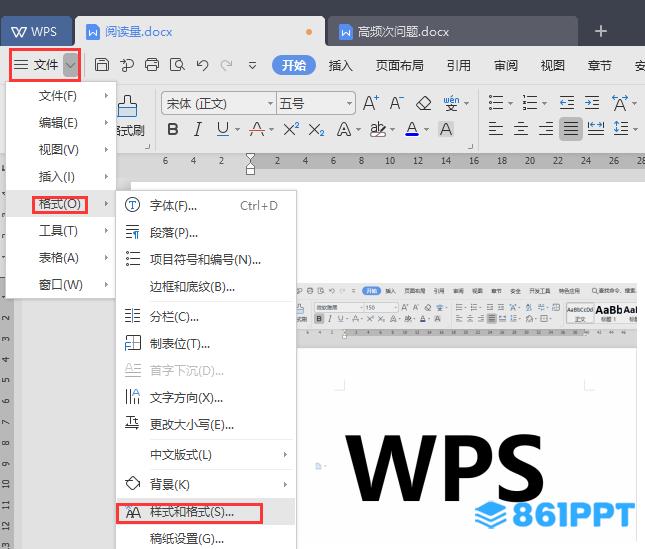645x549 pixels.
Task: Open the 工具(T) menu entry
Action: click(60, 231)
